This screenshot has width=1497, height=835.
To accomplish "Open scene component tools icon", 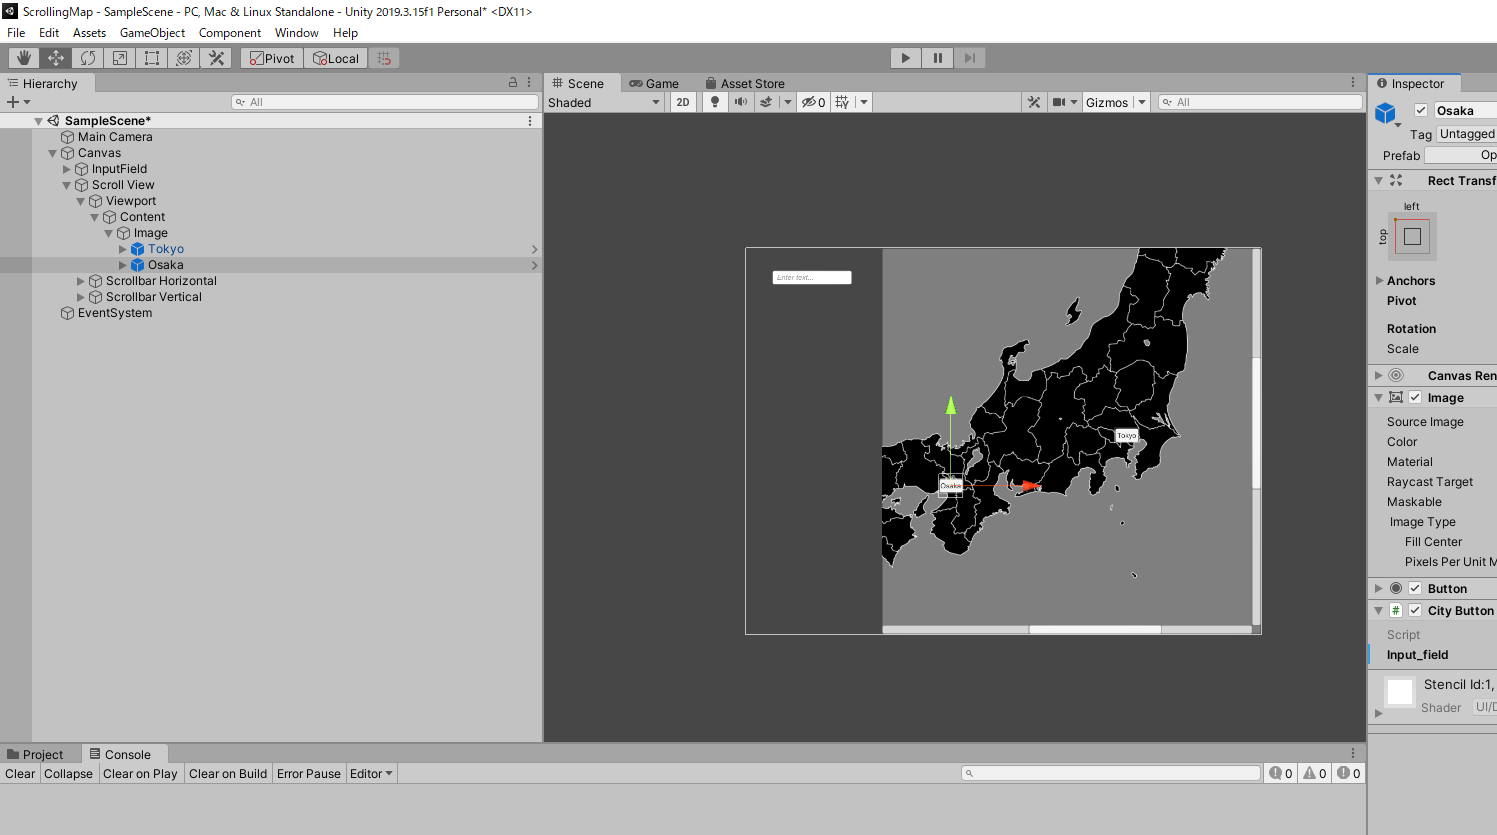I will click(1034, 102).
